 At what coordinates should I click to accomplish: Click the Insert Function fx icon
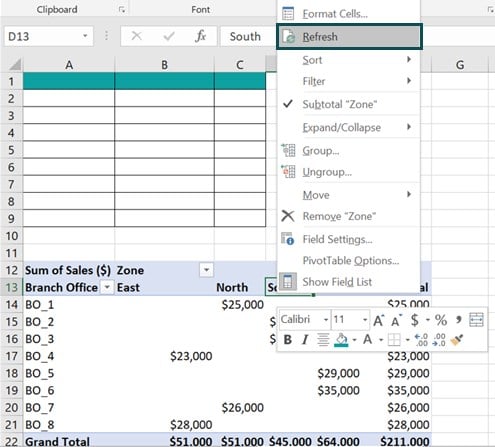pos(201,36)
